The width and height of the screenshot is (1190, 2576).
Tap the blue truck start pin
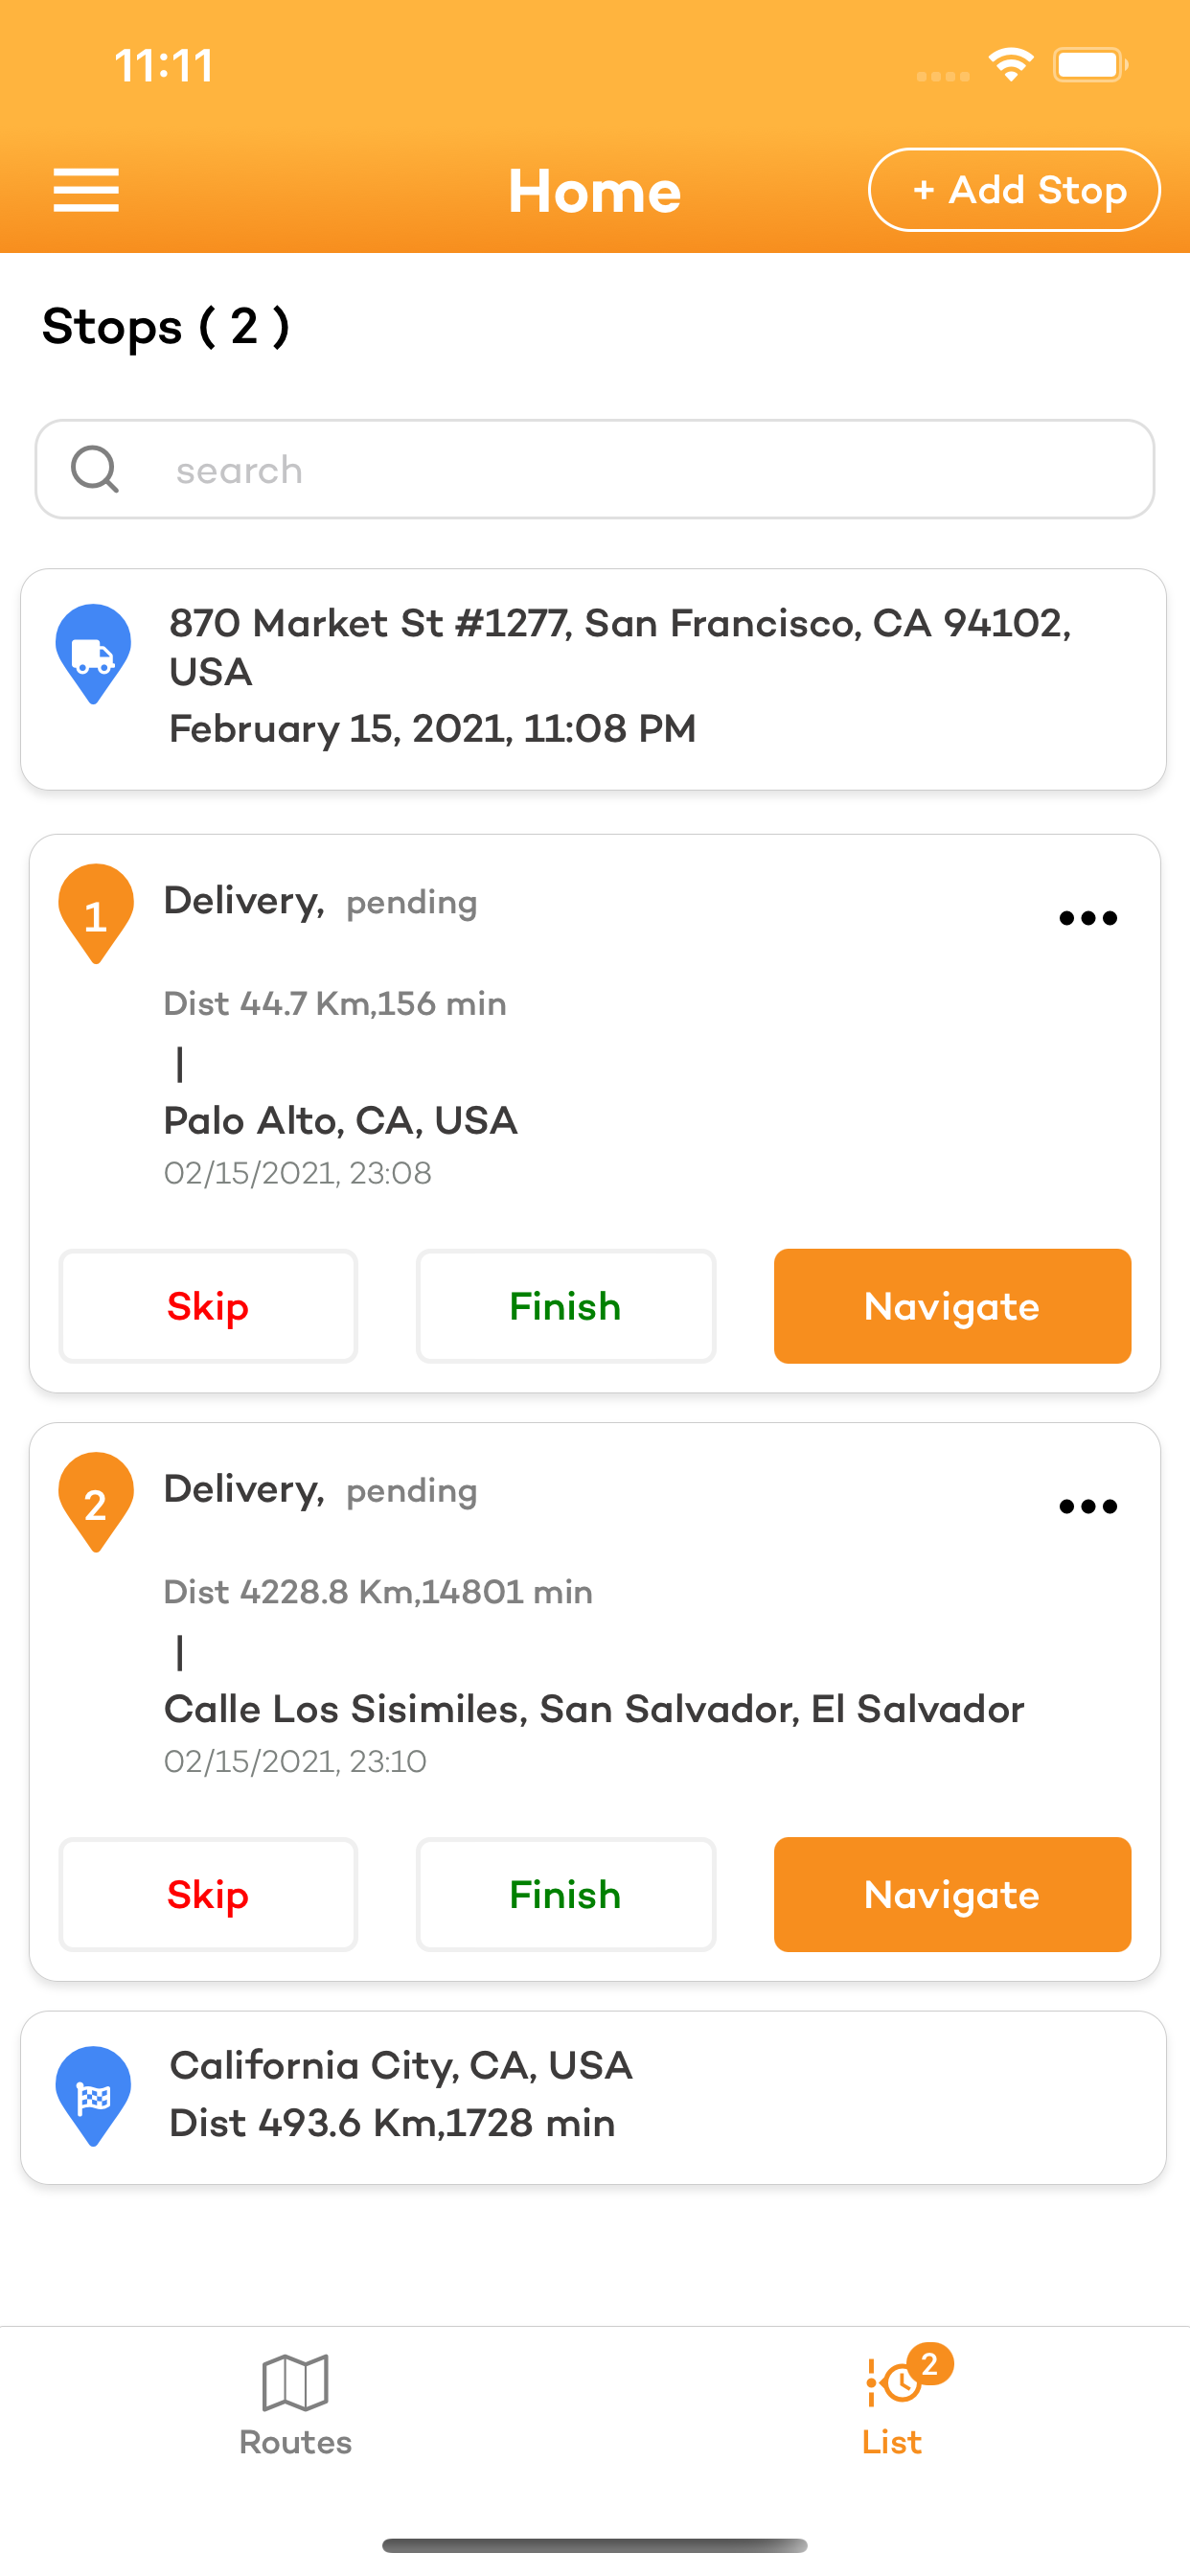[x=93, y=653]
